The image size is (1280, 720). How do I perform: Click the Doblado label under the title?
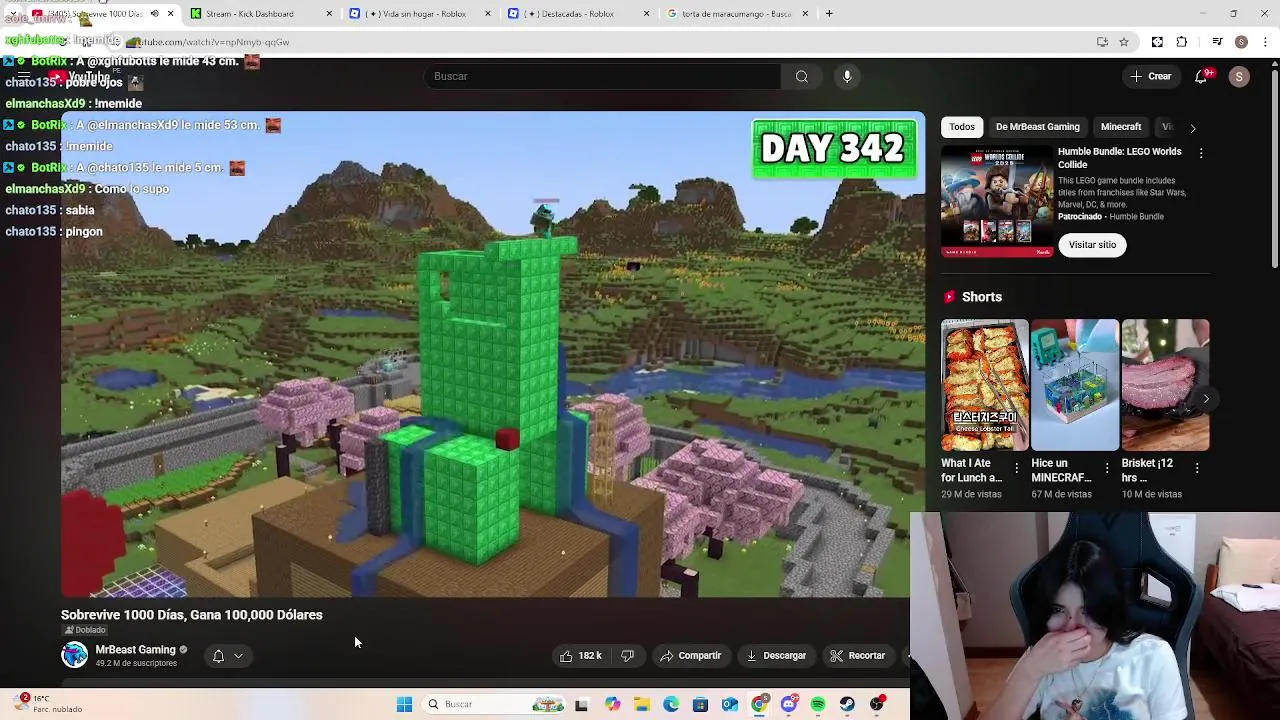click(85, 630)
